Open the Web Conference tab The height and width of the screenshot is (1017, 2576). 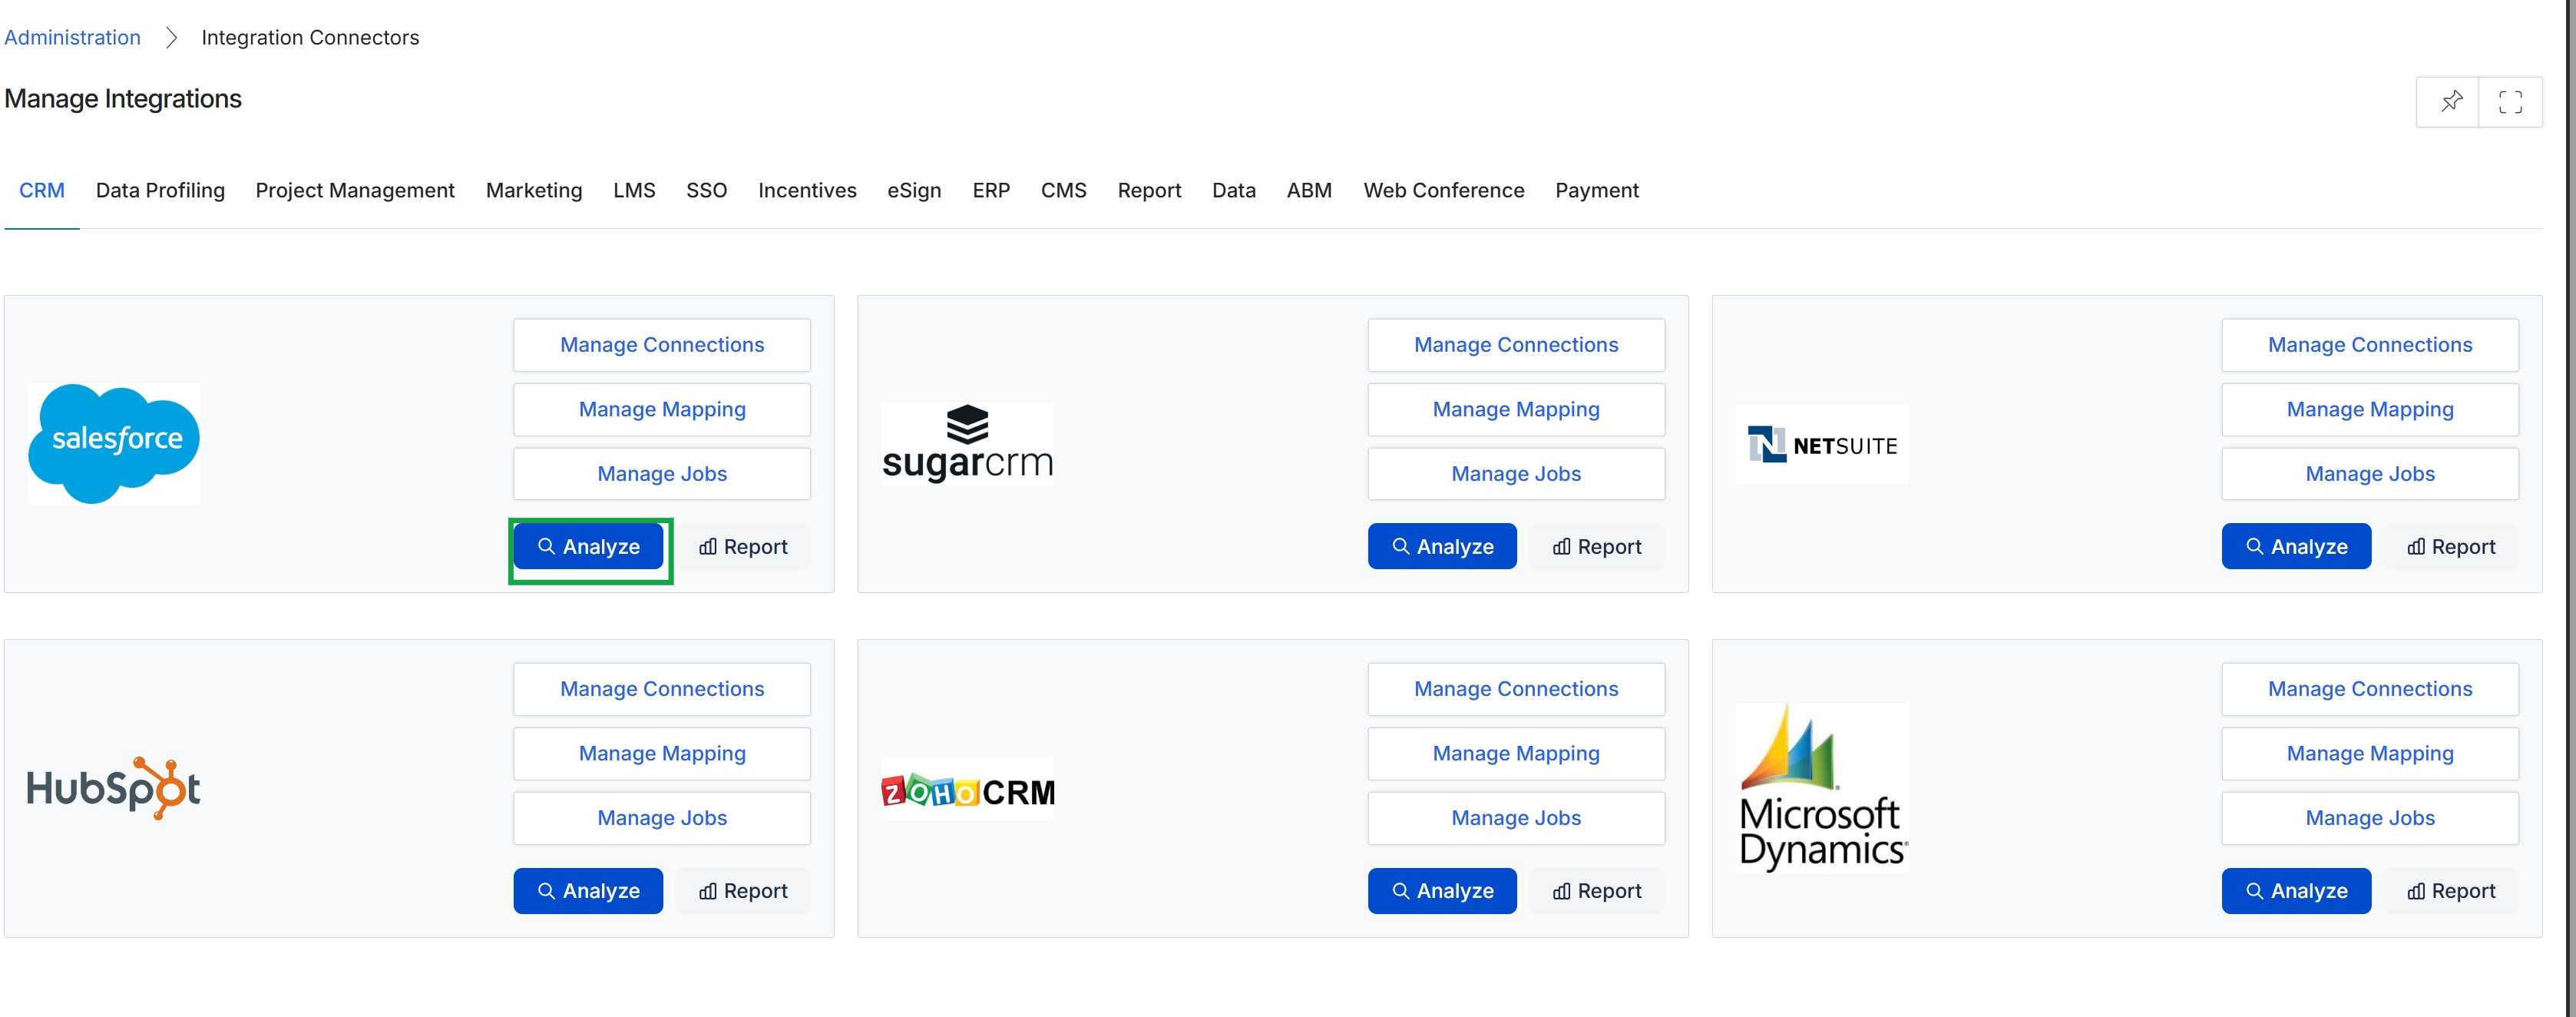pos(1443,190)
